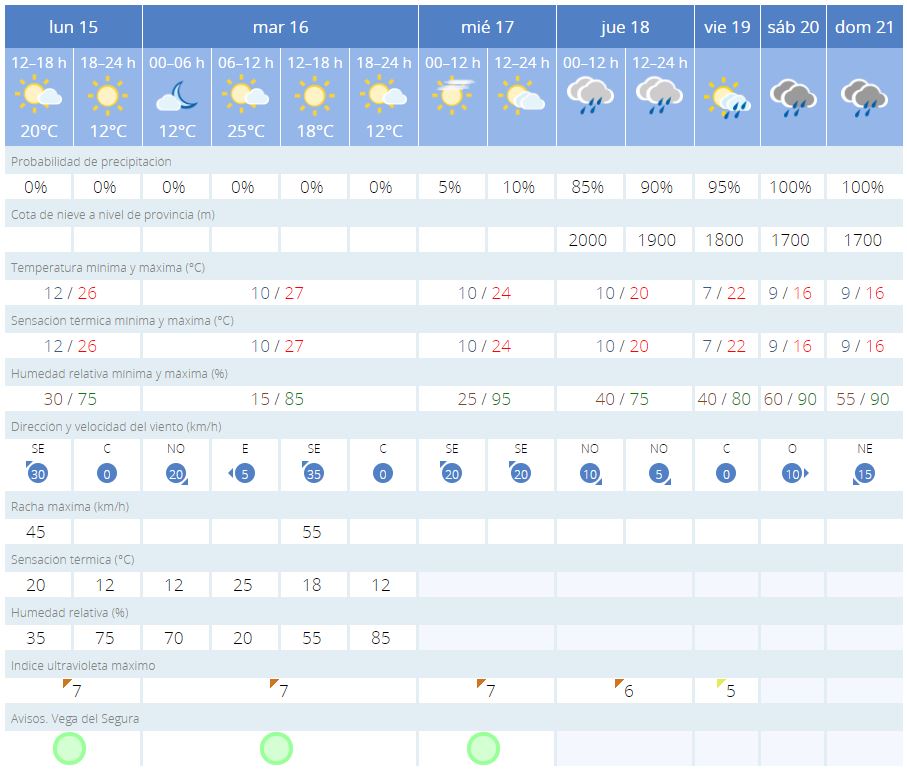Image resolution: width=907 pixels, height=771 pixels.
Task: Click the 55 km/h maximum gust value
Action: 312,532
